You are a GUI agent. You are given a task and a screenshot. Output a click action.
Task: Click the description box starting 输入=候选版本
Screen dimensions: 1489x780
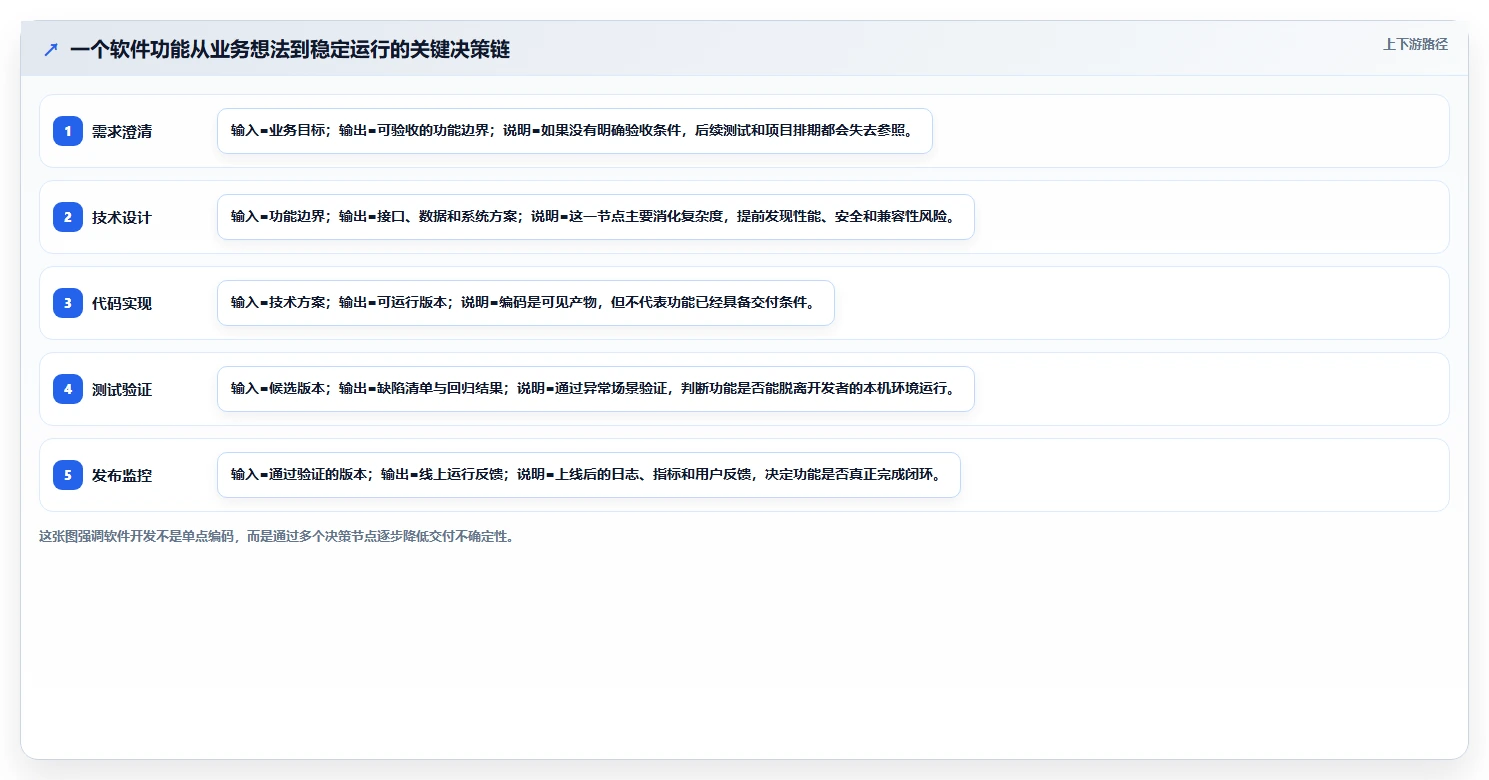coord(596,389)
